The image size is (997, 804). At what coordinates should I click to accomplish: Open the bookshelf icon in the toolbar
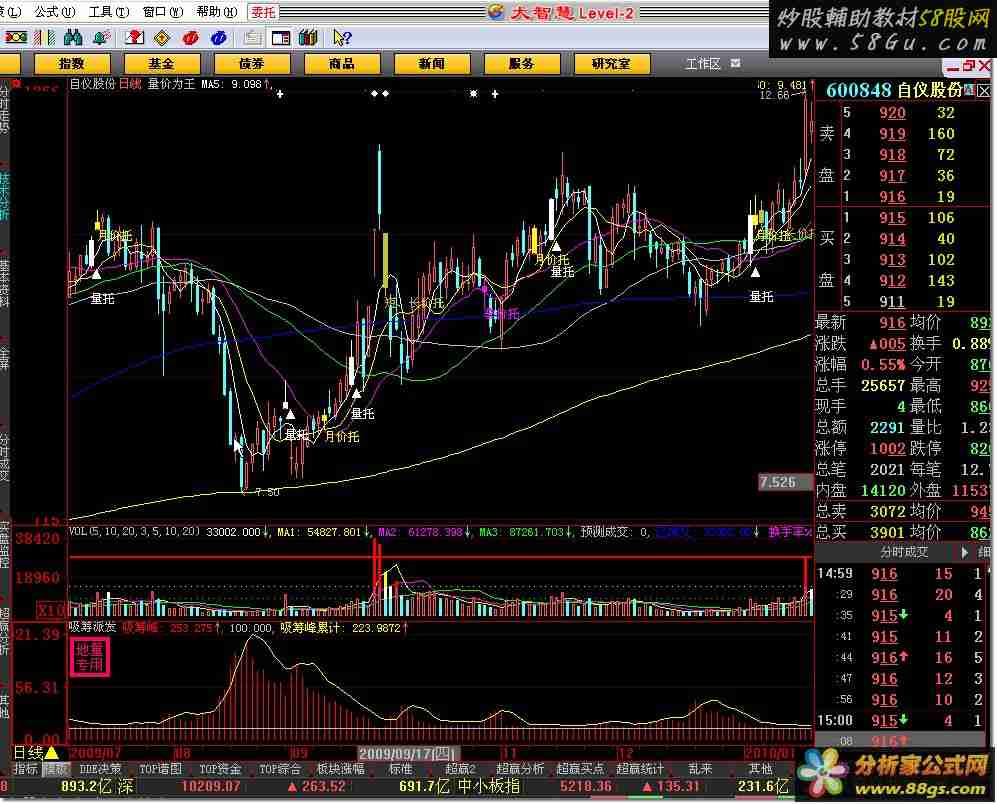click(x=308, y=38)
